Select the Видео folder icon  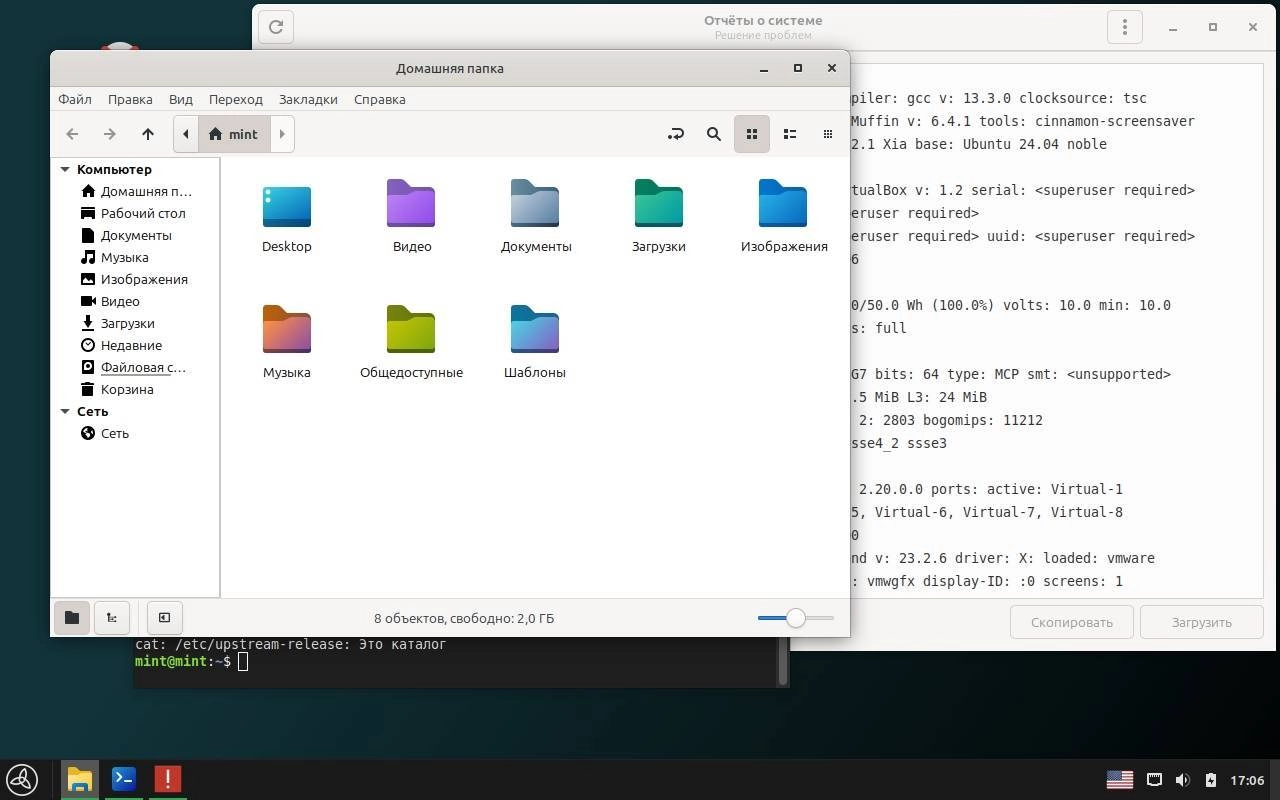(x=411, y=203)
